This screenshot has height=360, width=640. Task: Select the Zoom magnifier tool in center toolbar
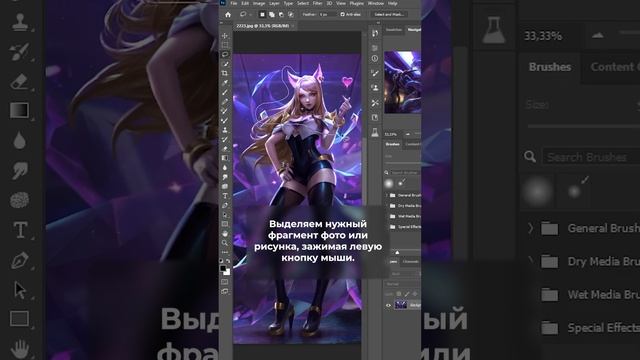click(x=225, y=243)
